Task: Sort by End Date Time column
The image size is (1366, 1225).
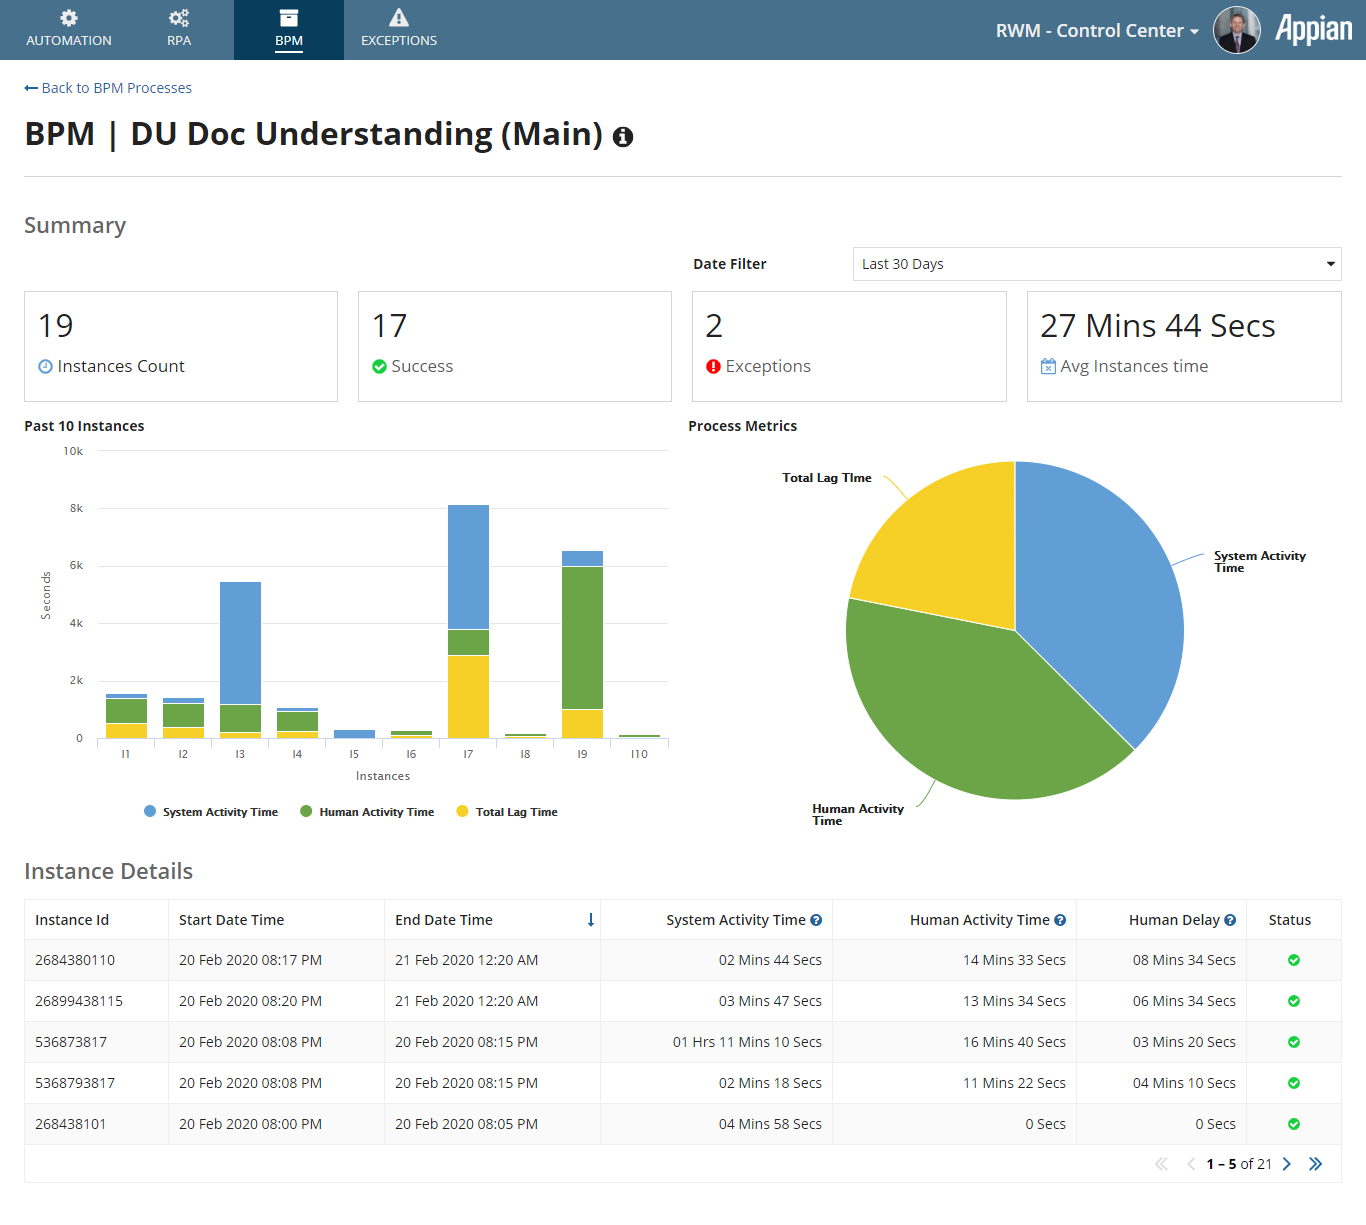Action: coord(444,920)
